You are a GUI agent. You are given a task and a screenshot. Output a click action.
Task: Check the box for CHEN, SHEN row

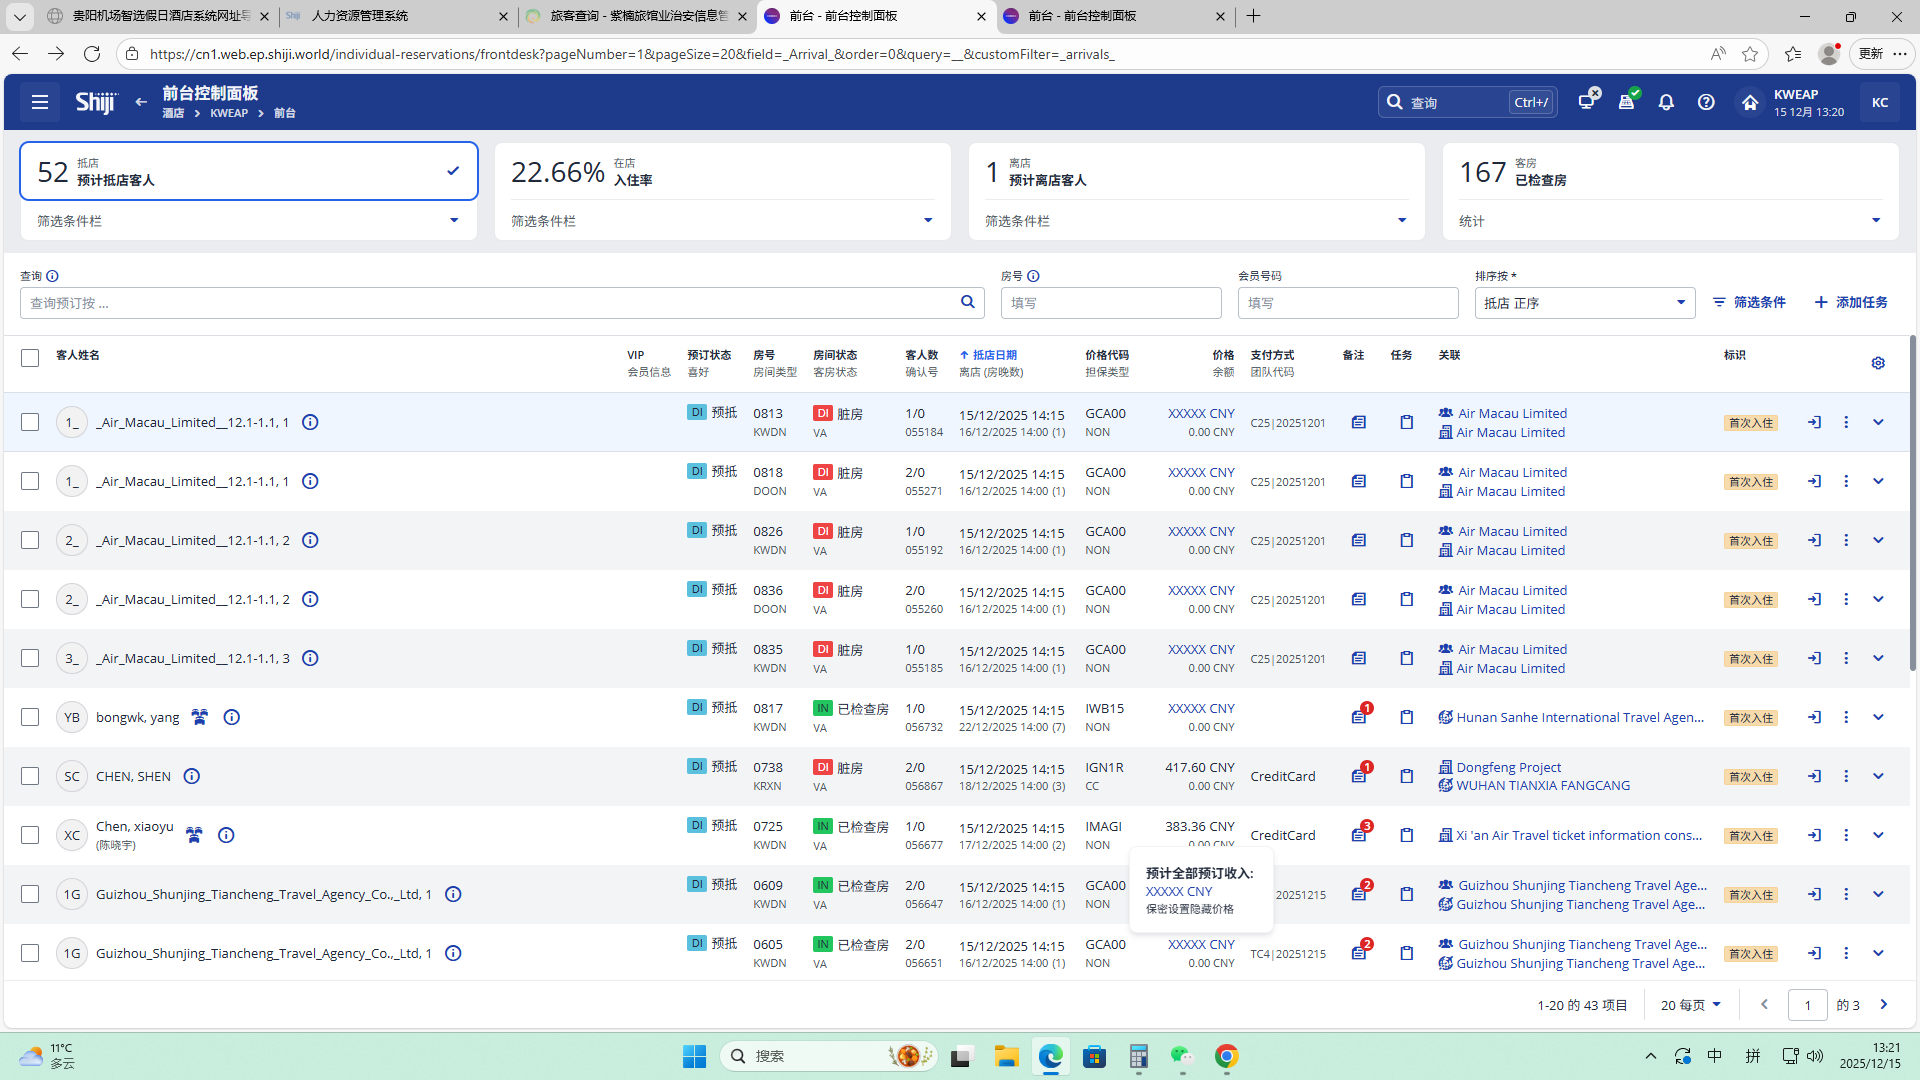tap(30, 776)
